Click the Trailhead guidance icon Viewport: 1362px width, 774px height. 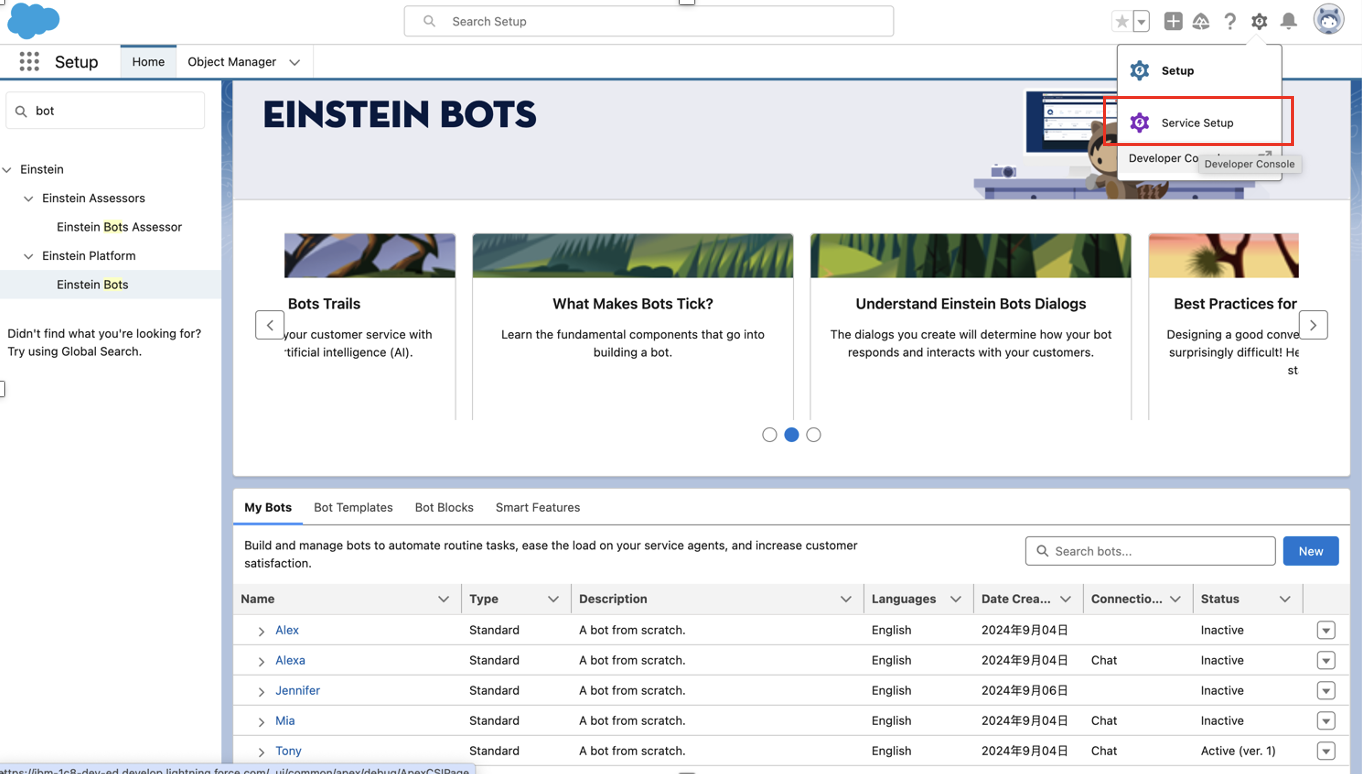tap(1201, 21)
